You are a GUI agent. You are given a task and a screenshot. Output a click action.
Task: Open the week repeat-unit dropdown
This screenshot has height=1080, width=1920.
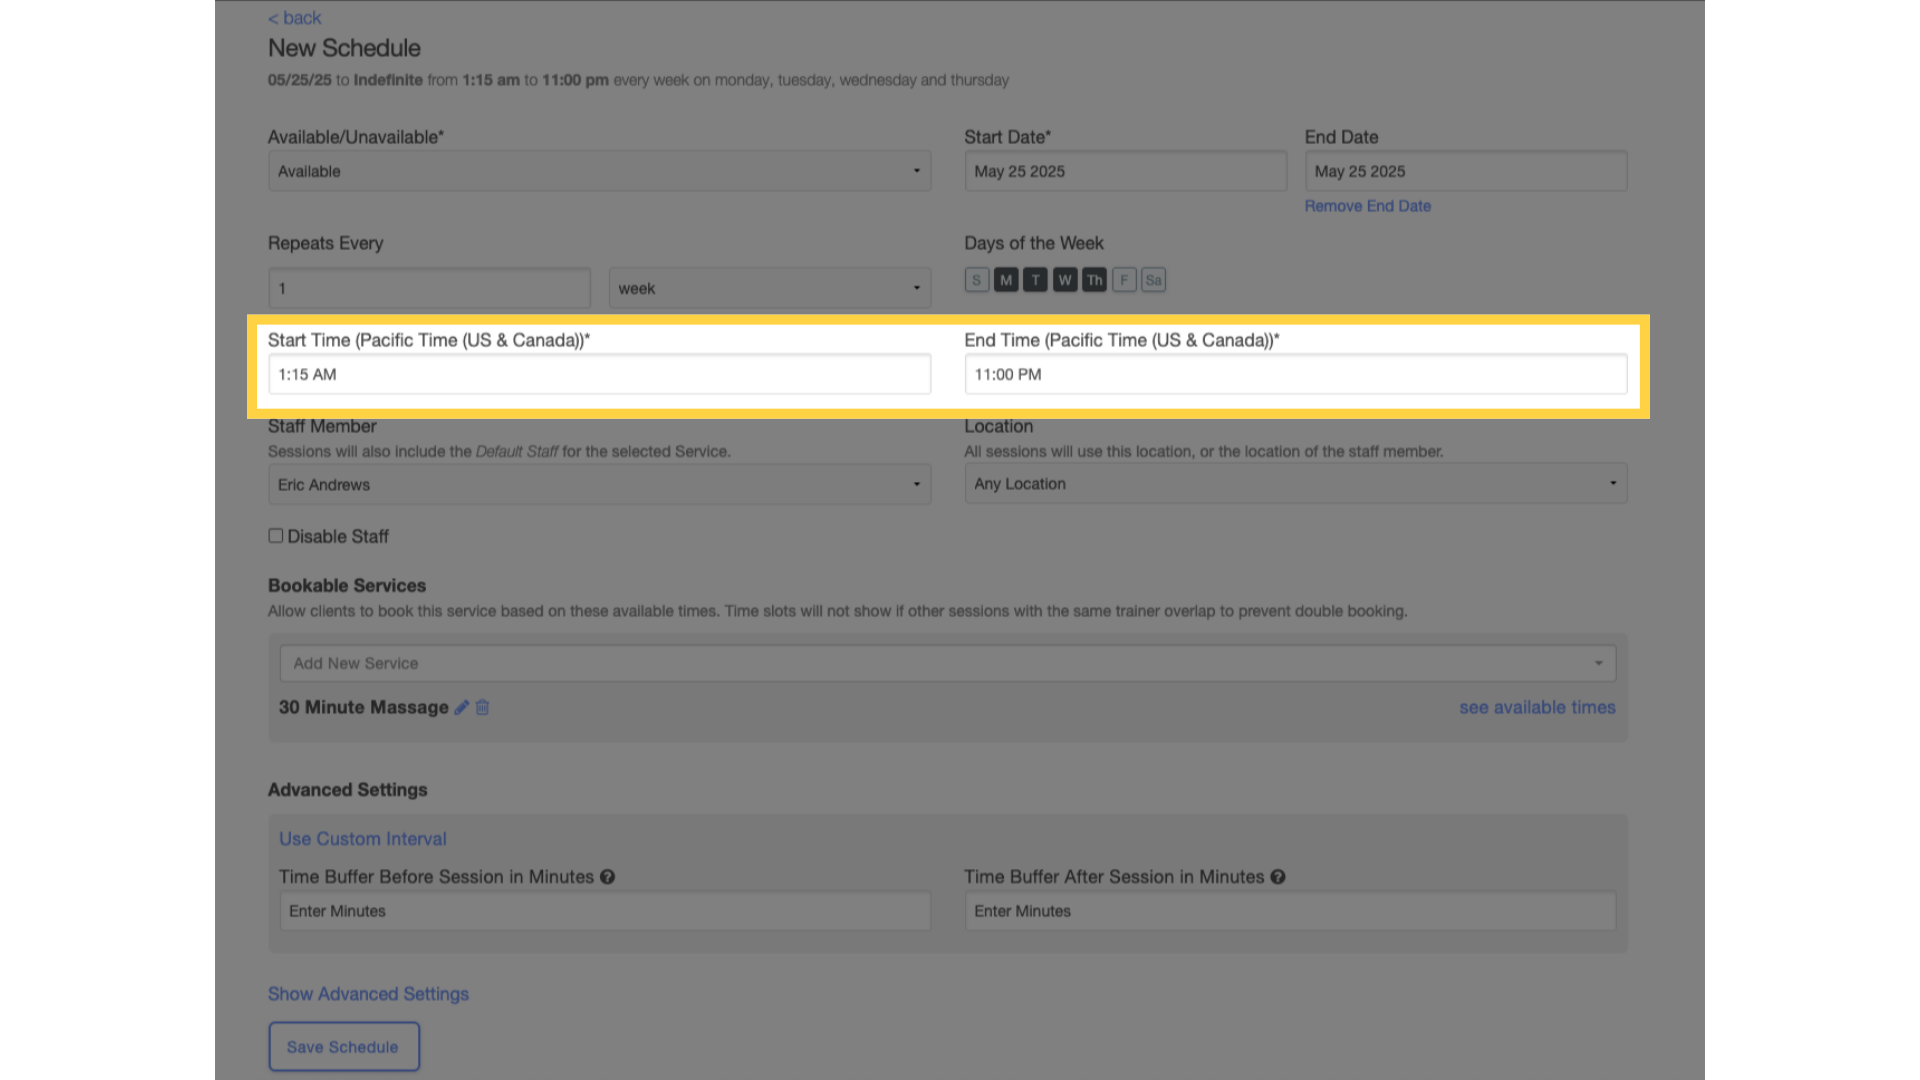point(769,288)
